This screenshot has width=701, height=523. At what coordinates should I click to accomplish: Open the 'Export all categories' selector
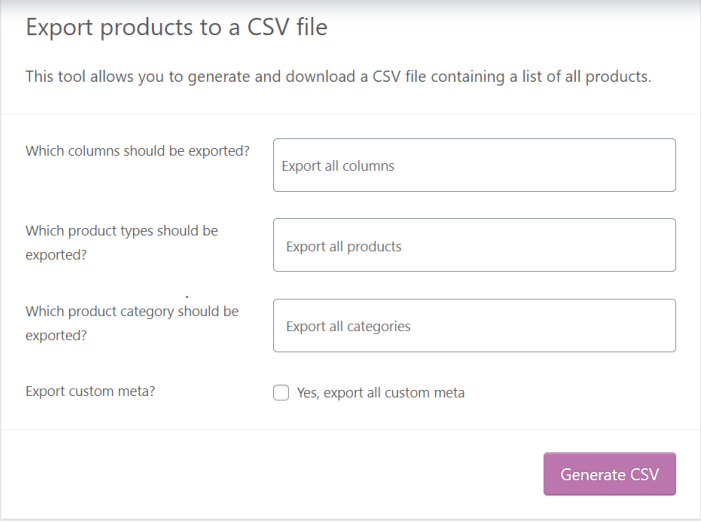(474, 326)
